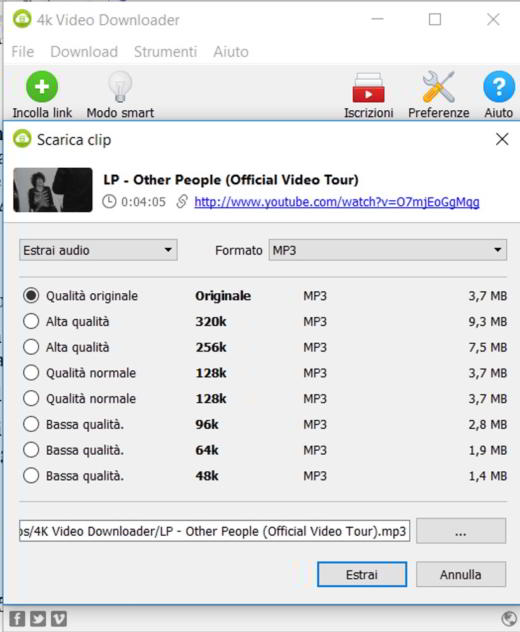Open Vimeo icon in status bar

point(59,618)
